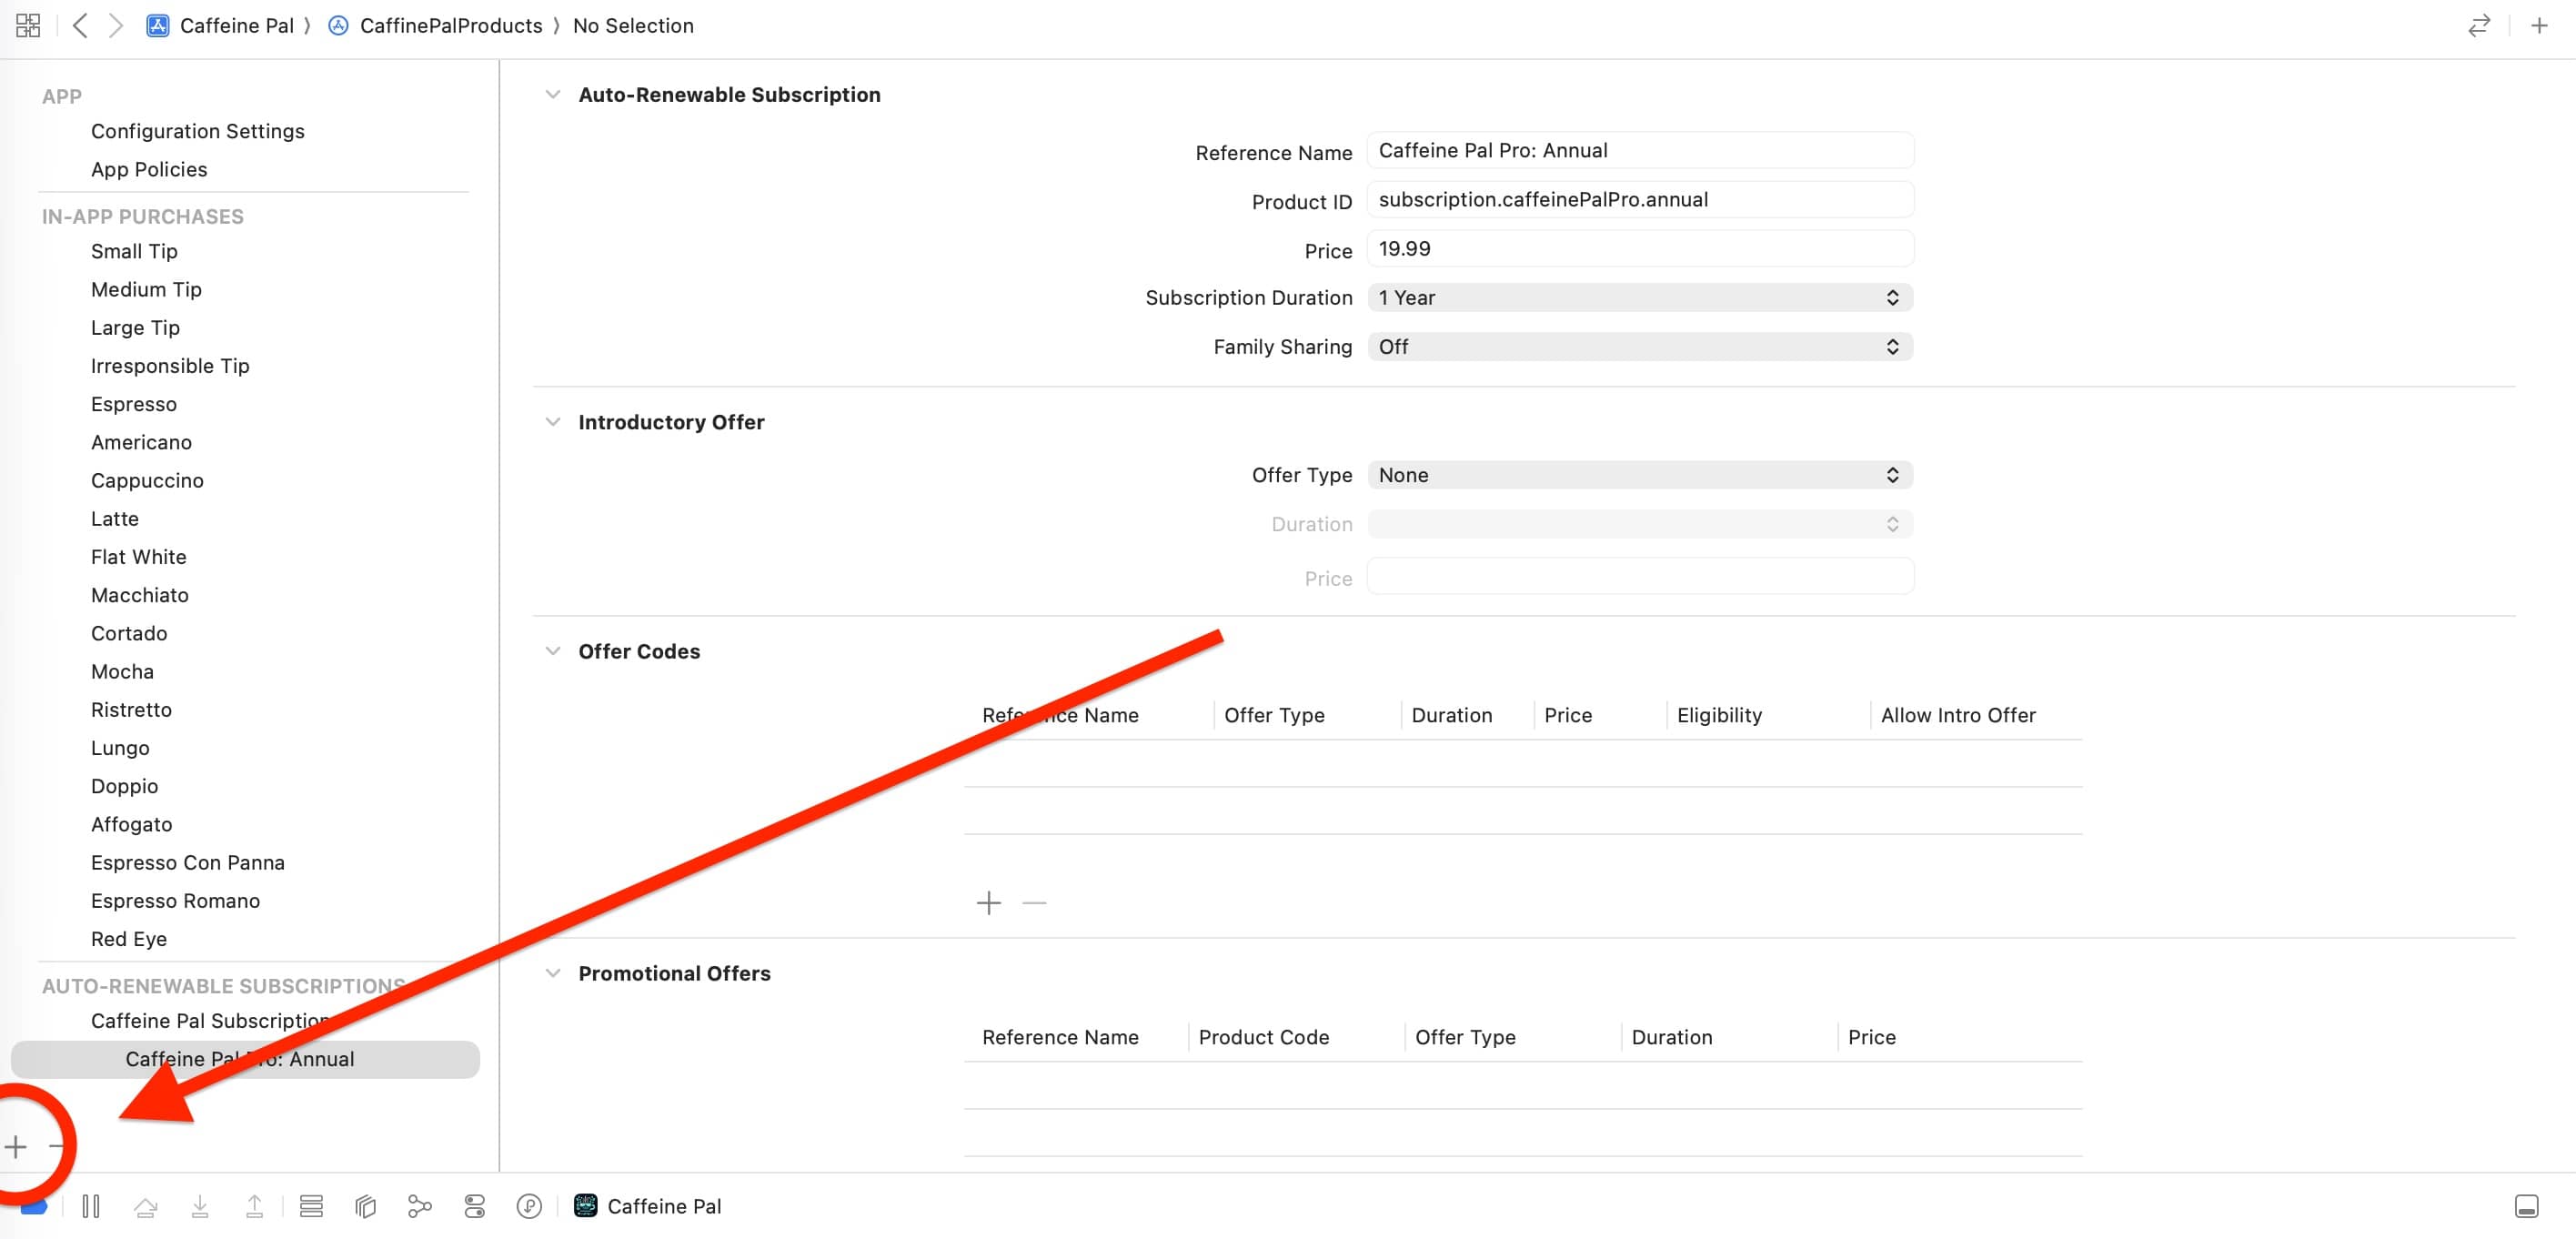Toggle the editor swap arrows icon

[2479, 25]
